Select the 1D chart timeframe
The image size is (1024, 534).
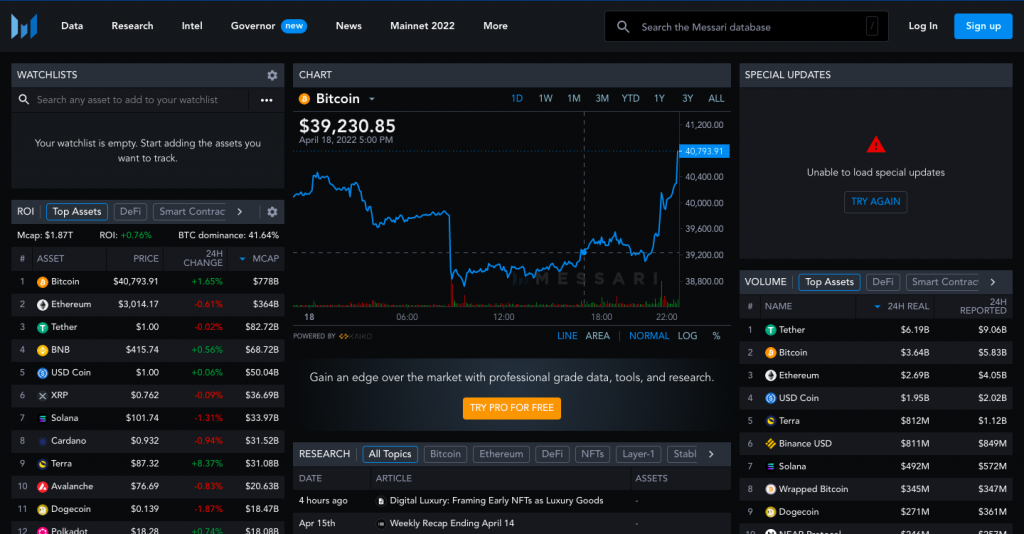coord(517,99)
